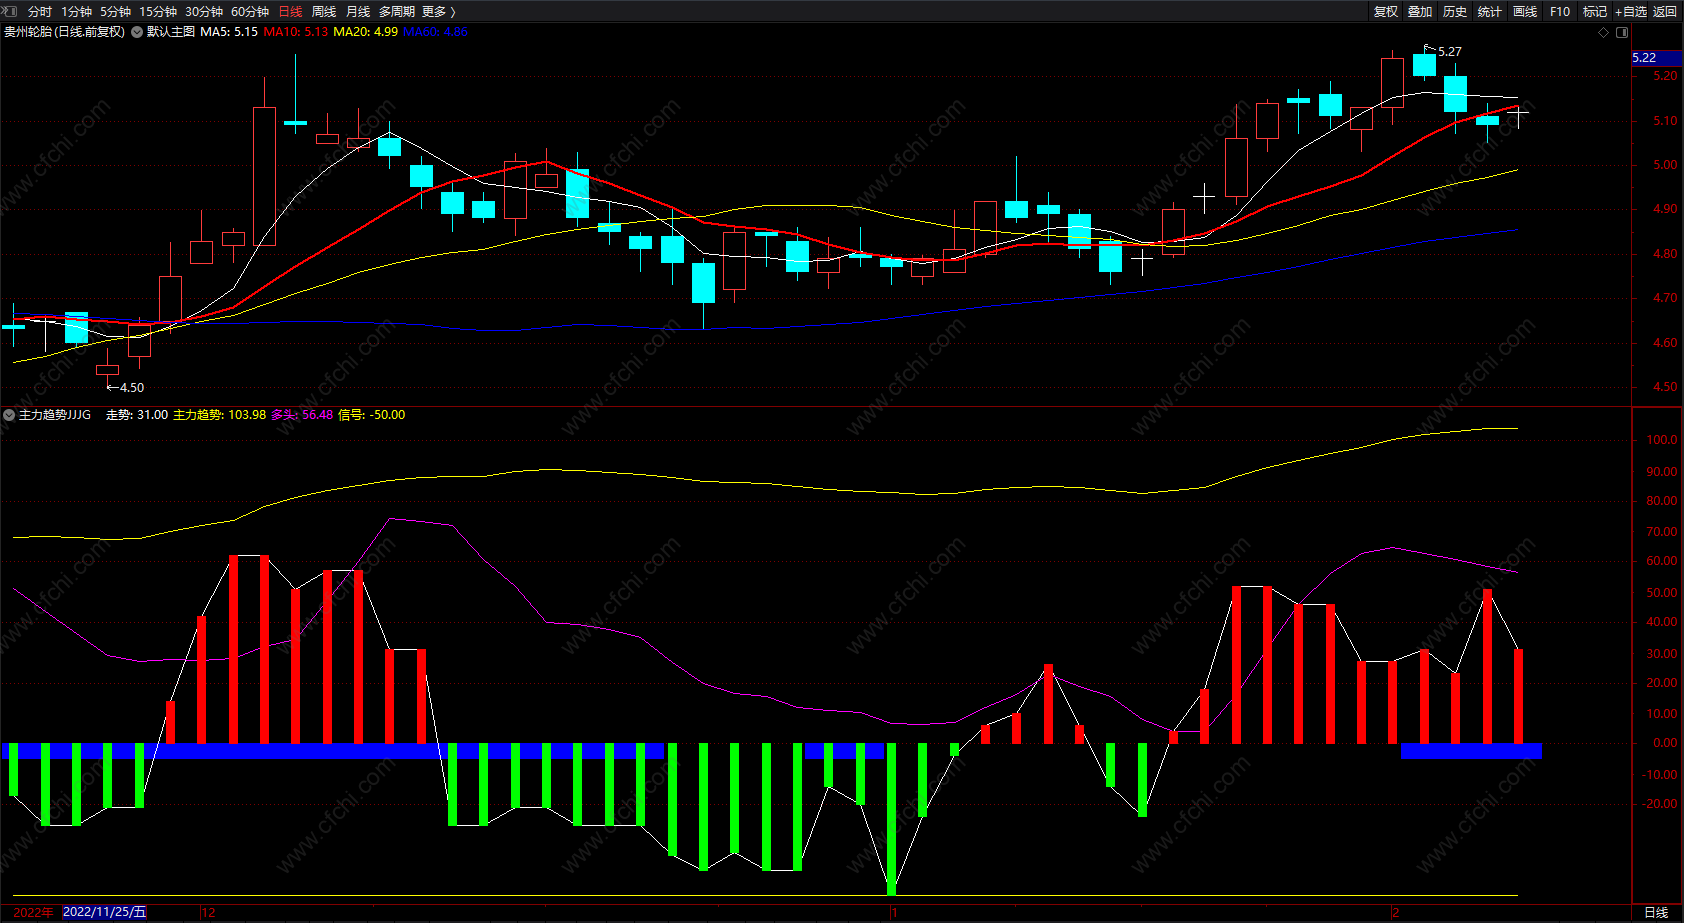Select the 30分钟 period tab
This screenshot has width=1684, height=923.
[204, 12]
